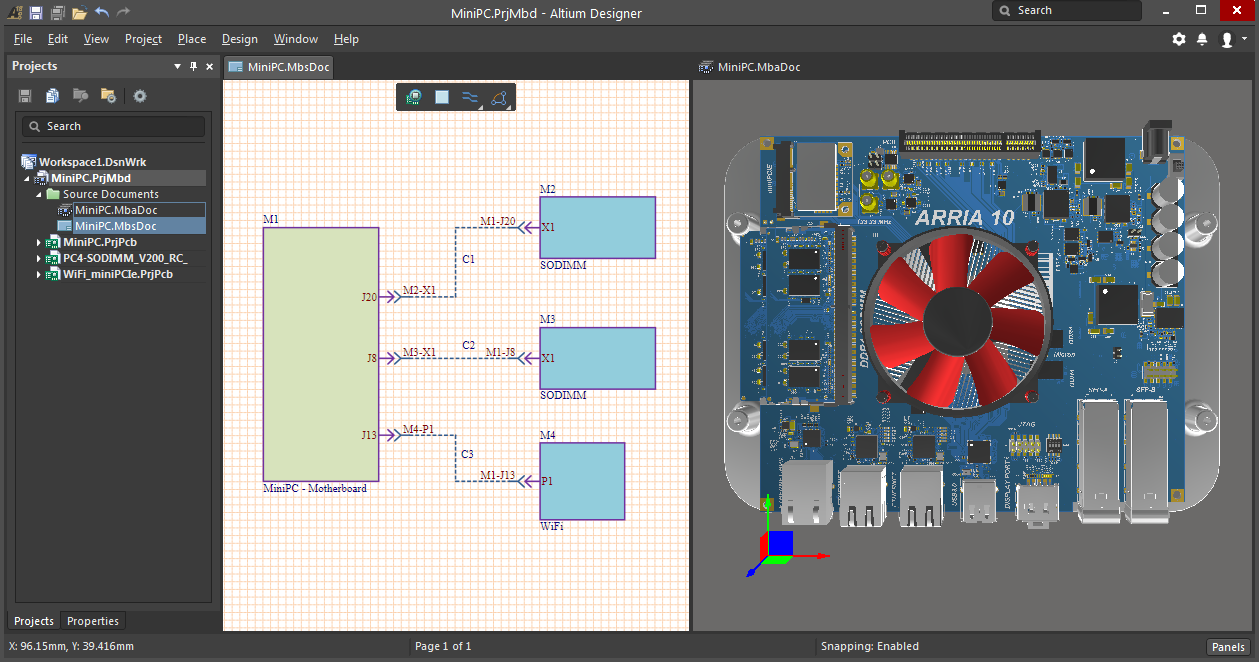Toggle the pin on the Projects panel
This screenshot has width=1259, height=662.
[193, 66]
